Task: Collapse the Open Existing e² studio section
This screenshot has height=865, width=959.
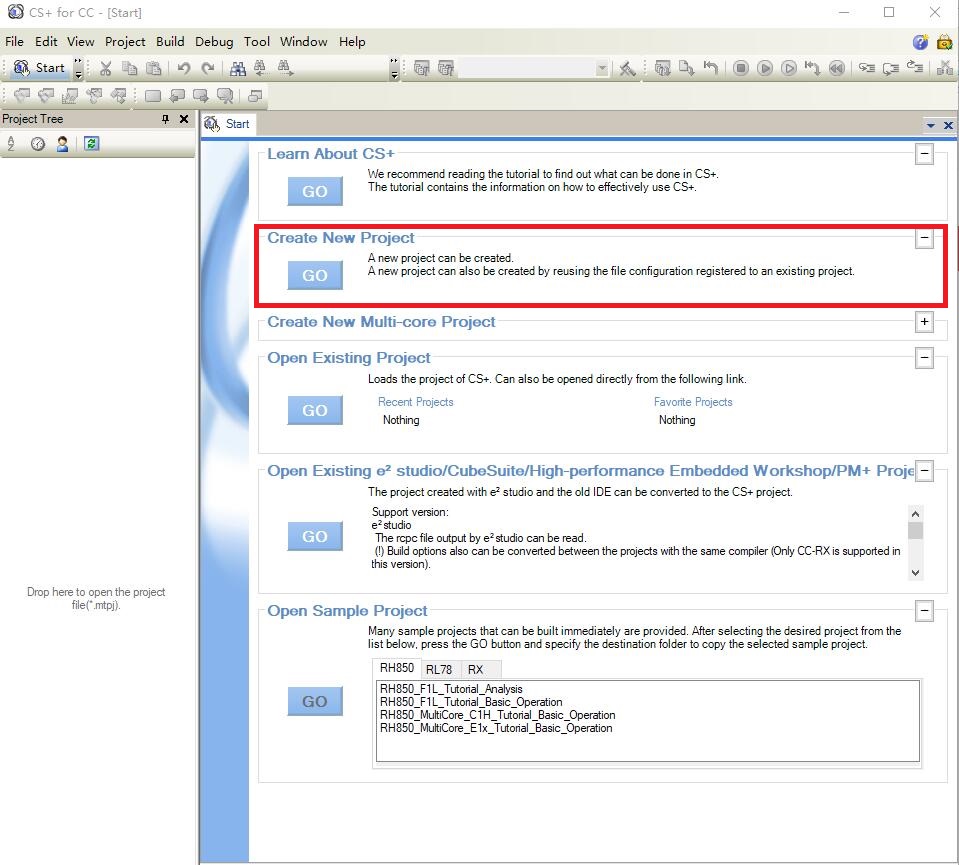Action: [925, 471]
